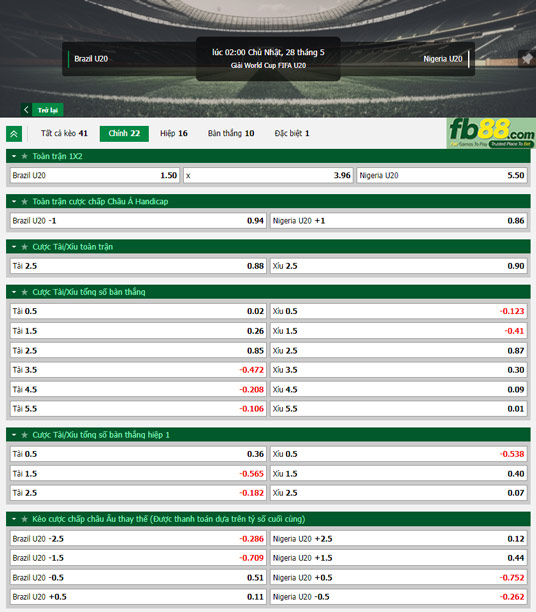This screenshot has height=612, width=536.
Task: Switch to the Hiệp 16 tab
Action: 174,133
